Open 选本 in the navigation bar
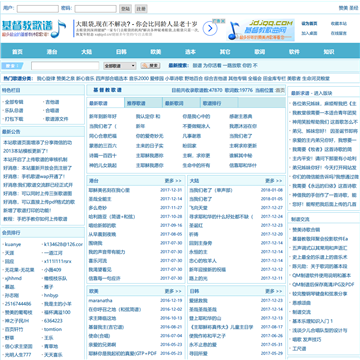This screenshot has height=360, width=360. coord(190,52)
